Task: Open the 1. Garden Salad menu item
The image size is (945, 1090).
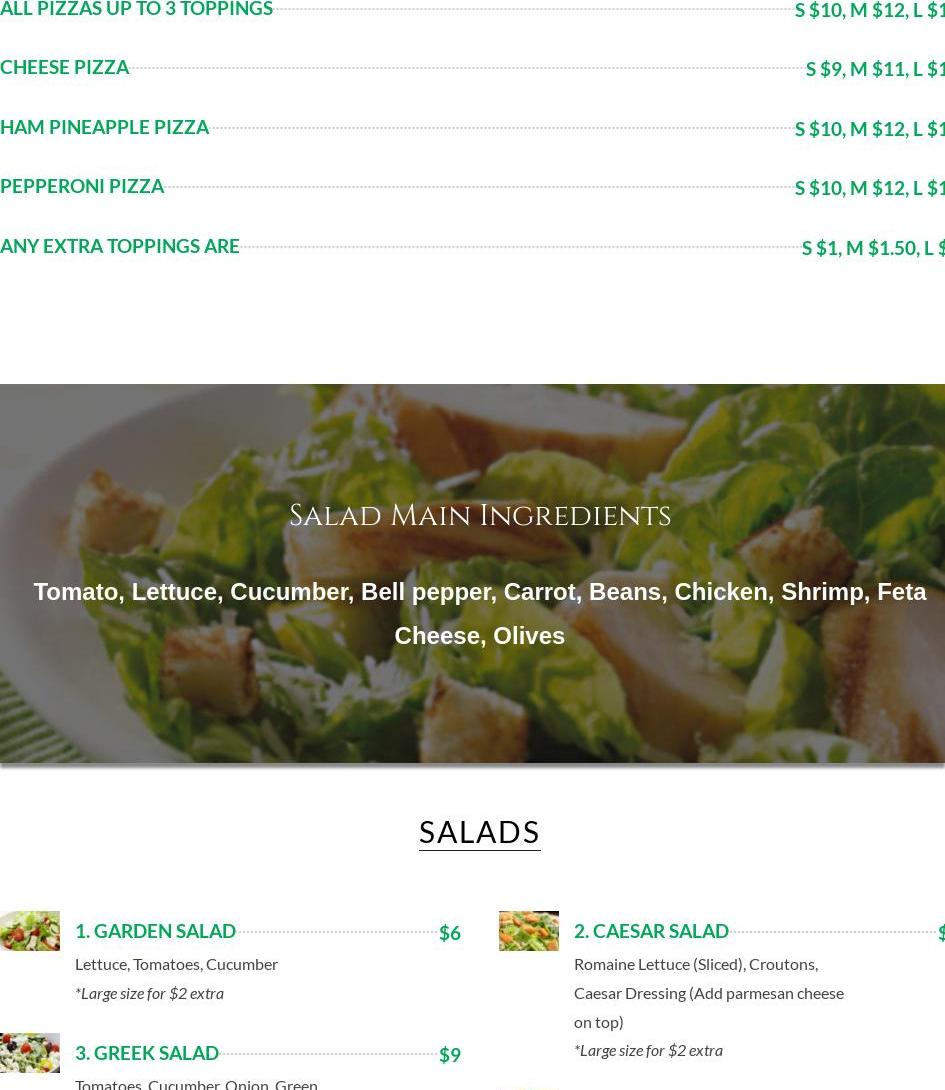Action: [155, 932]
